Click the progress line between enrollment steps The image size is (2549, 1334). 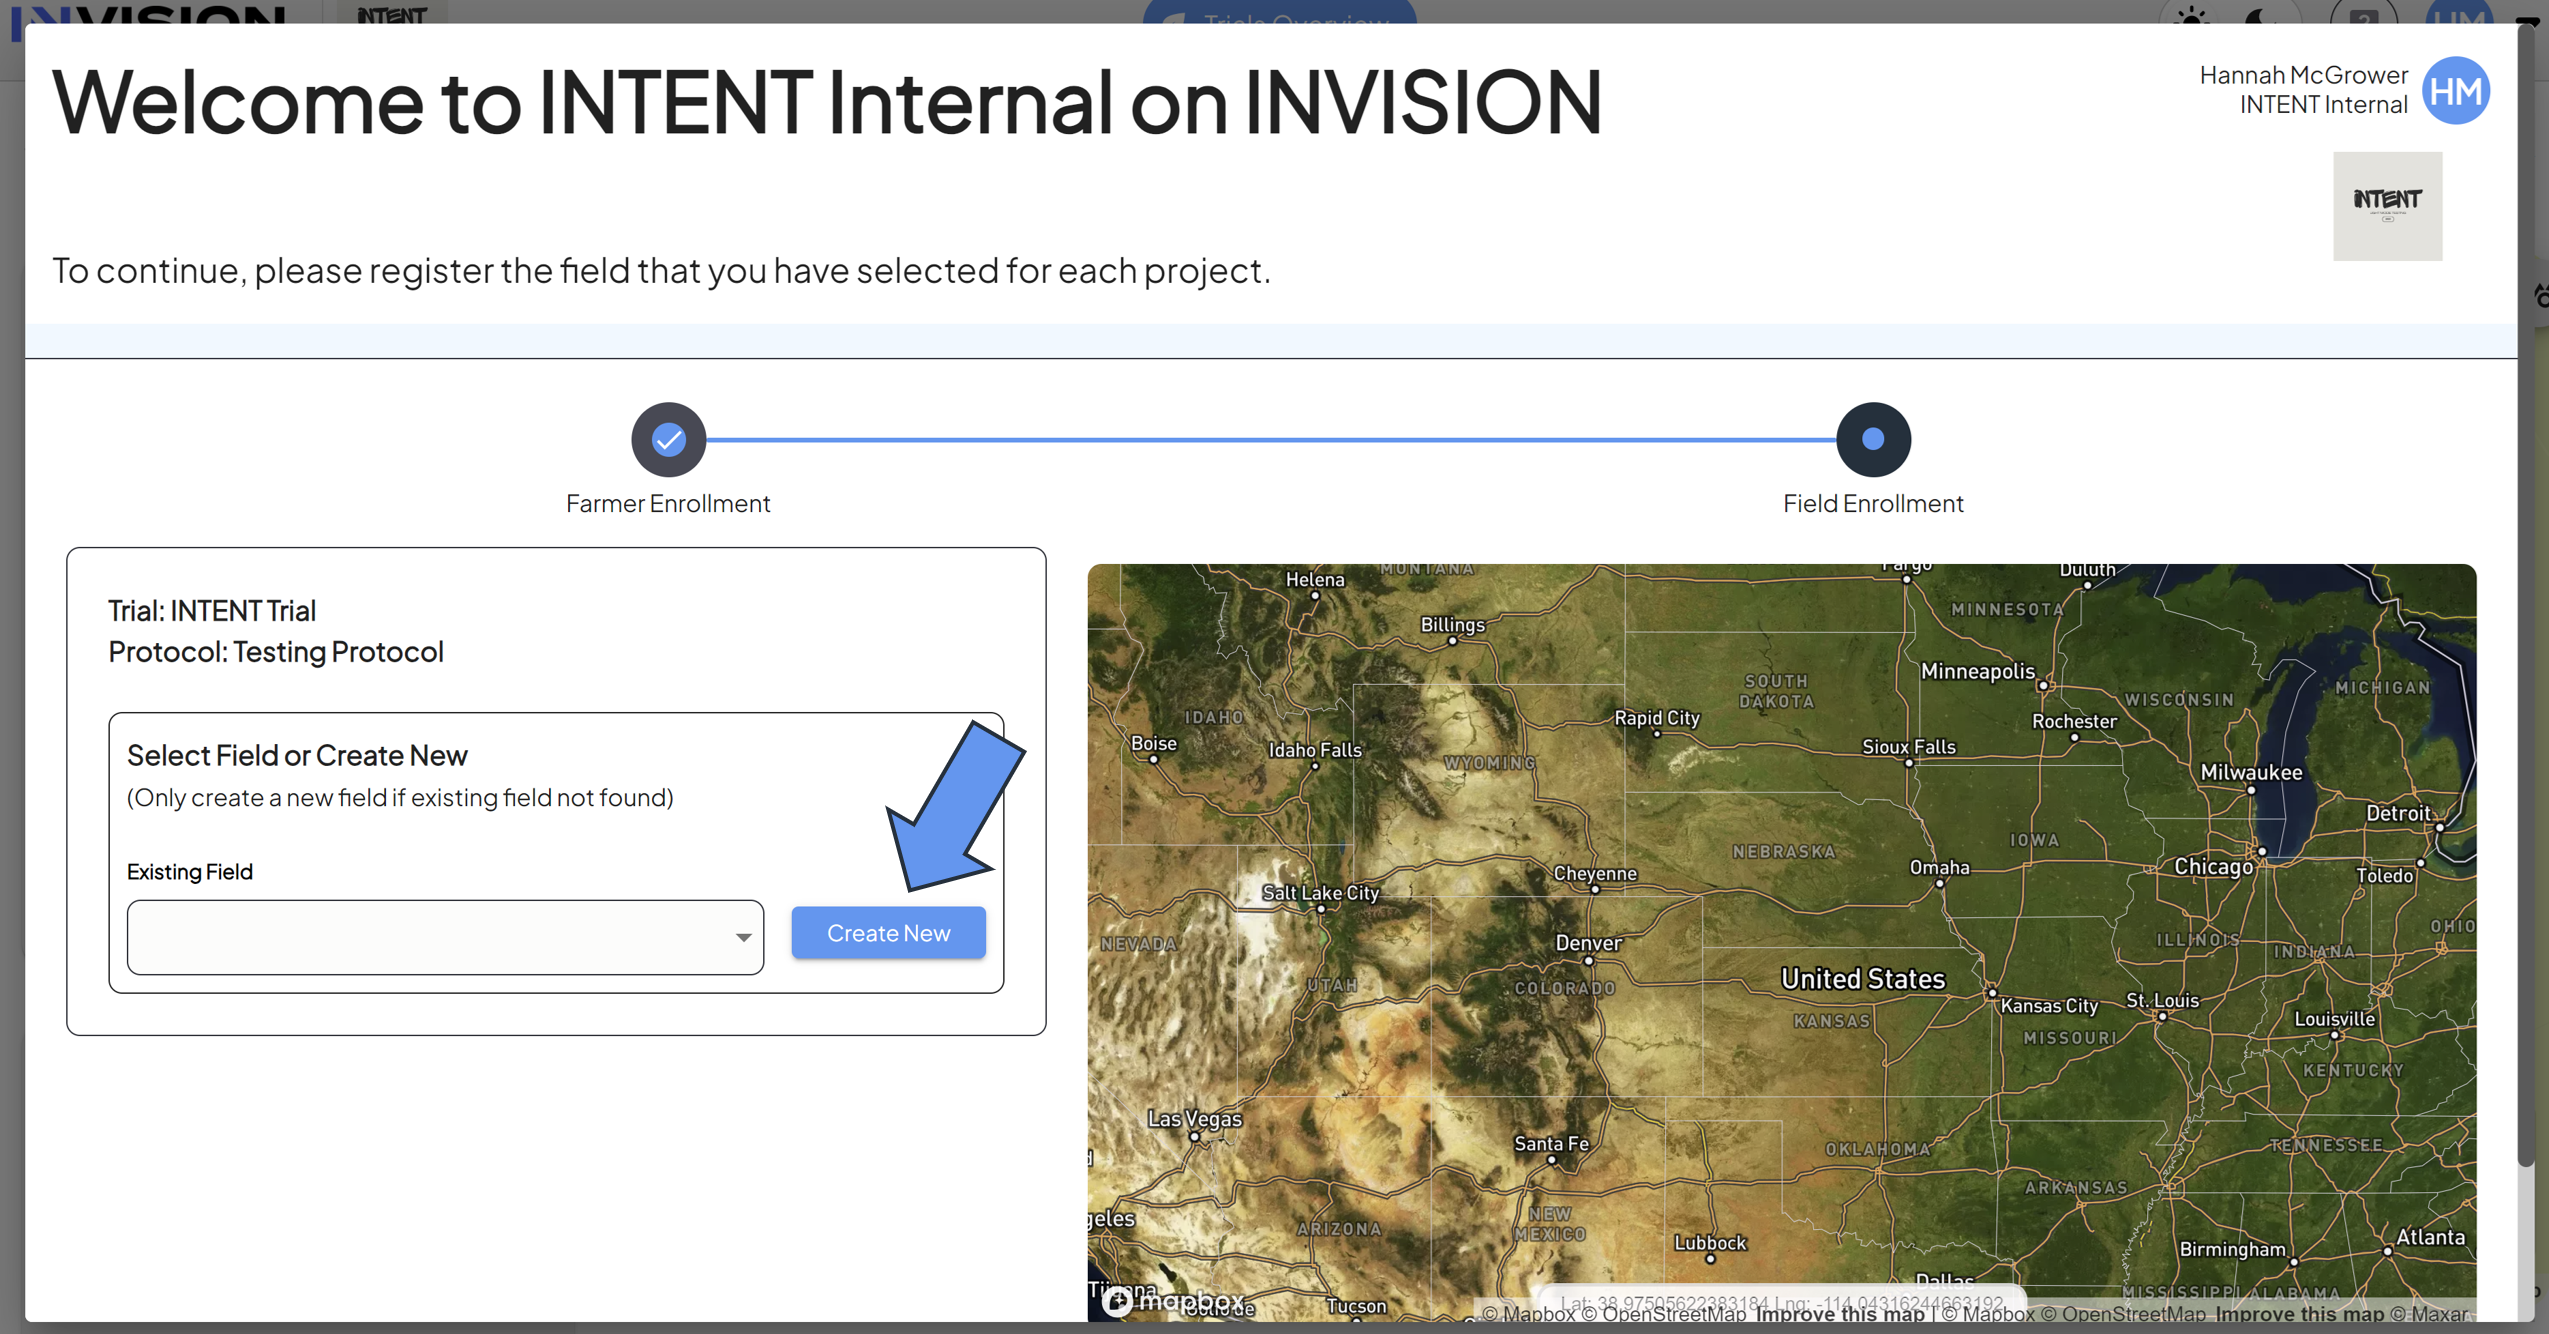click(x=1271, y=439)
